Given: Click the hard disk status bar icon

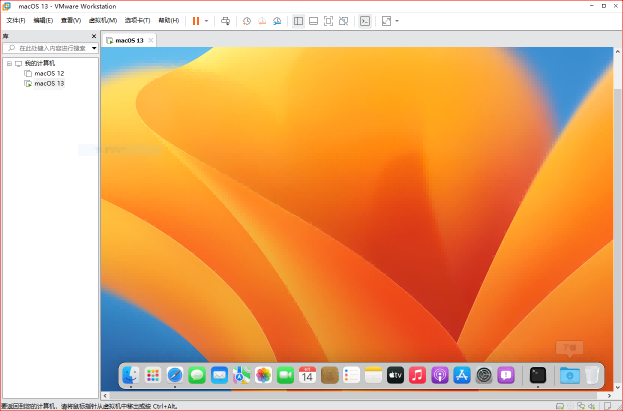Looking at the screenshot, I should point(560,406).
